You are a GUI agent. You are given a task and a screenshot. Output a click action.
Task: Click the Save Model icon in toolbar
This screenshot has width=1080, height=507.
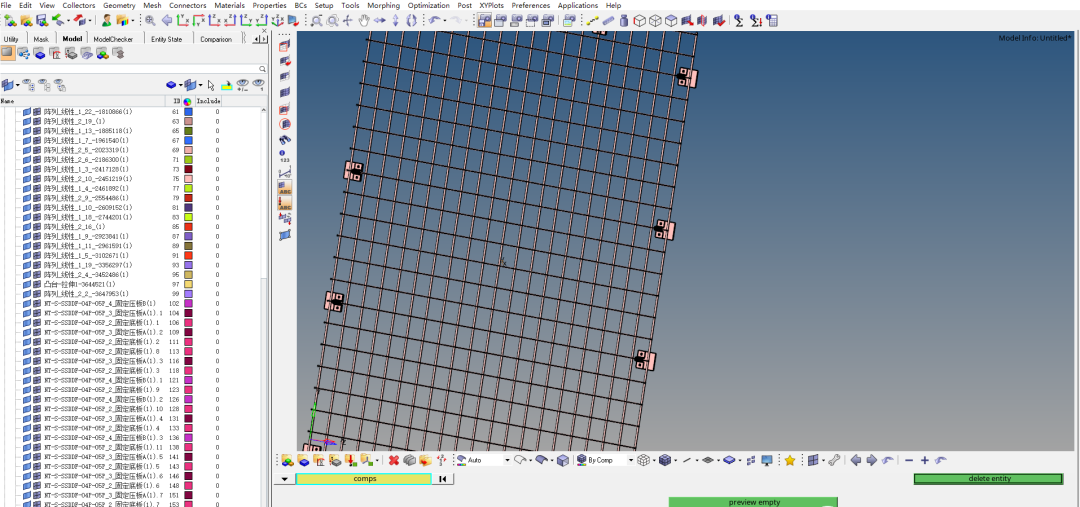41,20
